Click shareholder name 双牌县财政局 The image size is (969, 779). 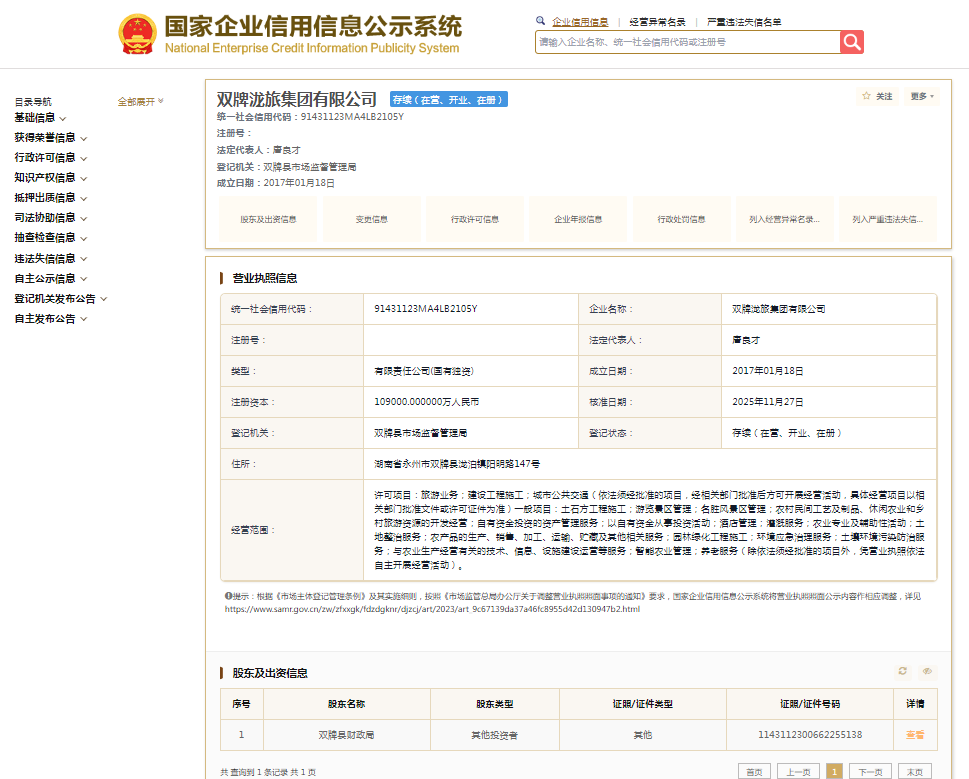pyautogui.click(x=346, y=735)
